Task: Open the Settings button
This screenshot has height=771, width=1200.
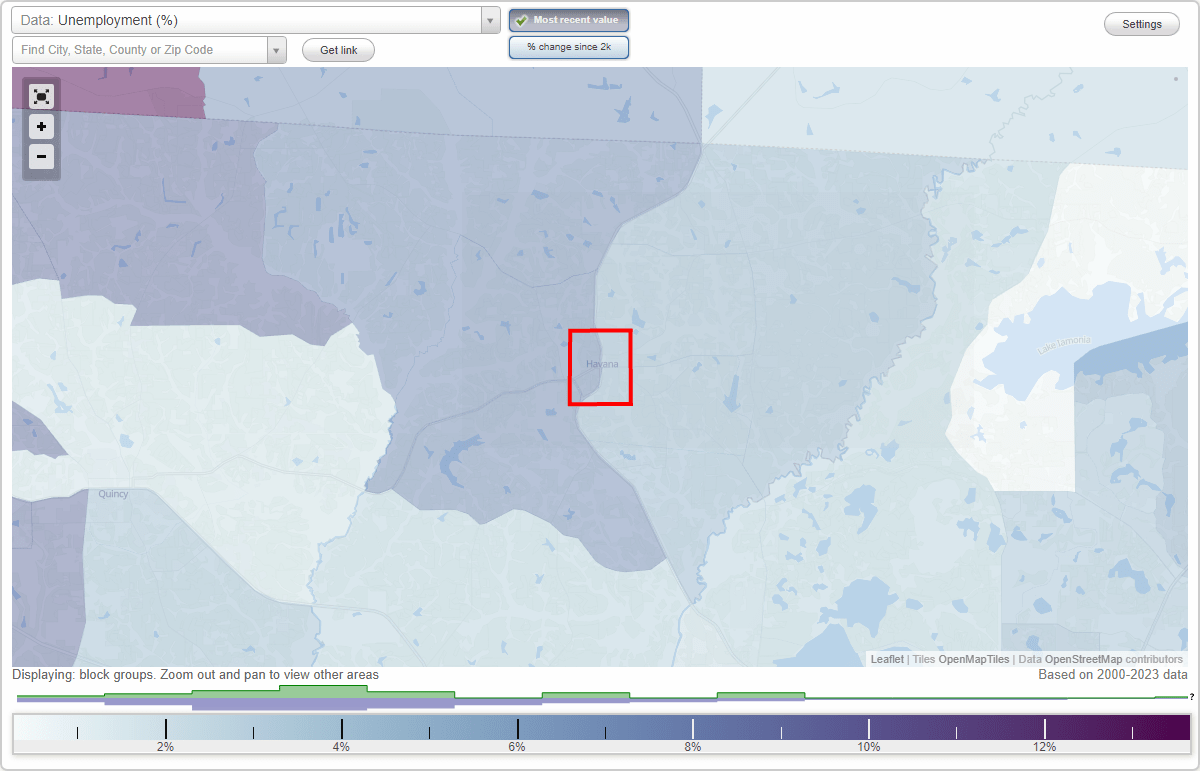Action: (1142, 25)
